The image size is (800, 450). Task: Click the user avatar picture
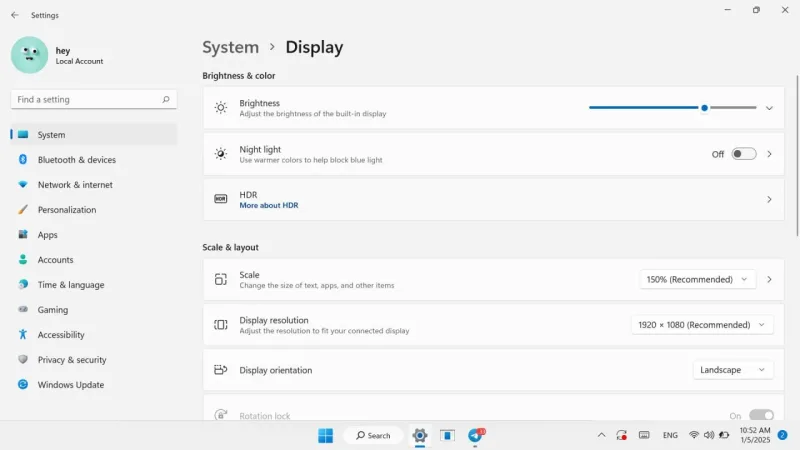(29, 55)
